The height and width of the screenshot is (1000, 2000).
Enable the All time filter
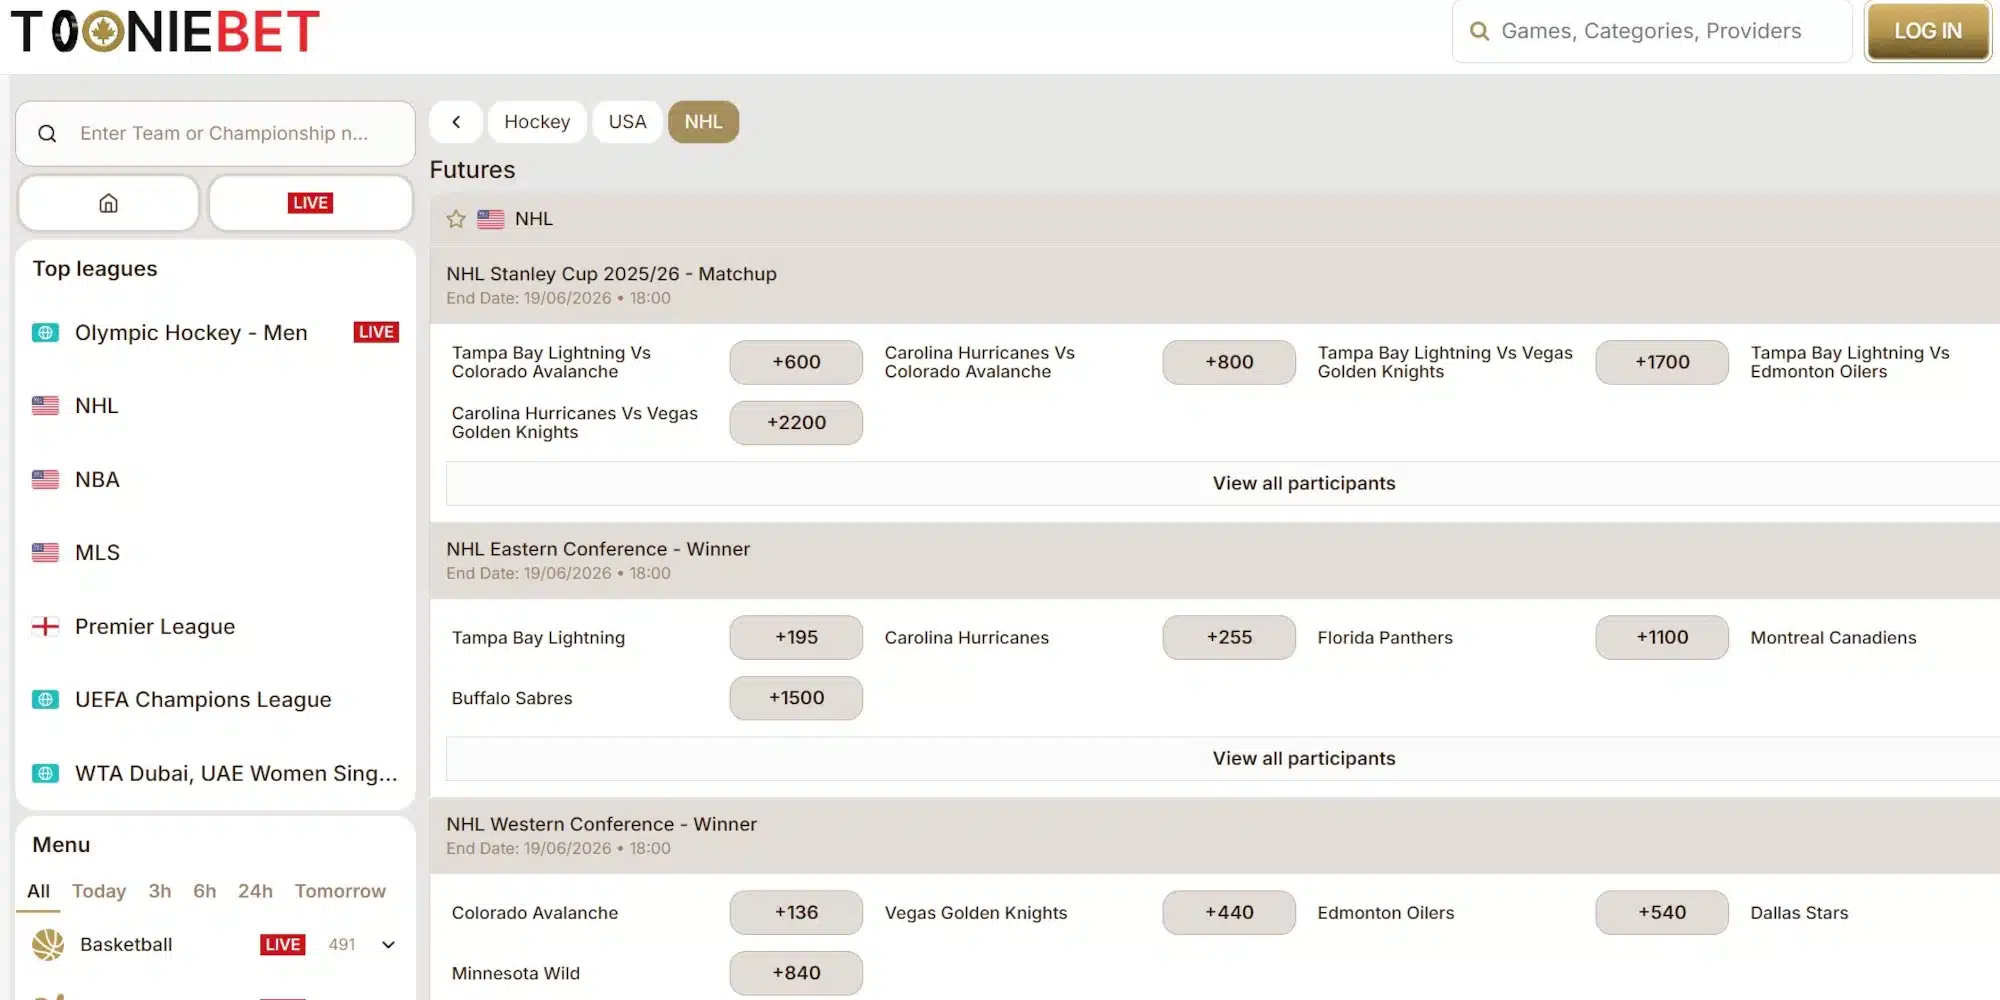38,890
